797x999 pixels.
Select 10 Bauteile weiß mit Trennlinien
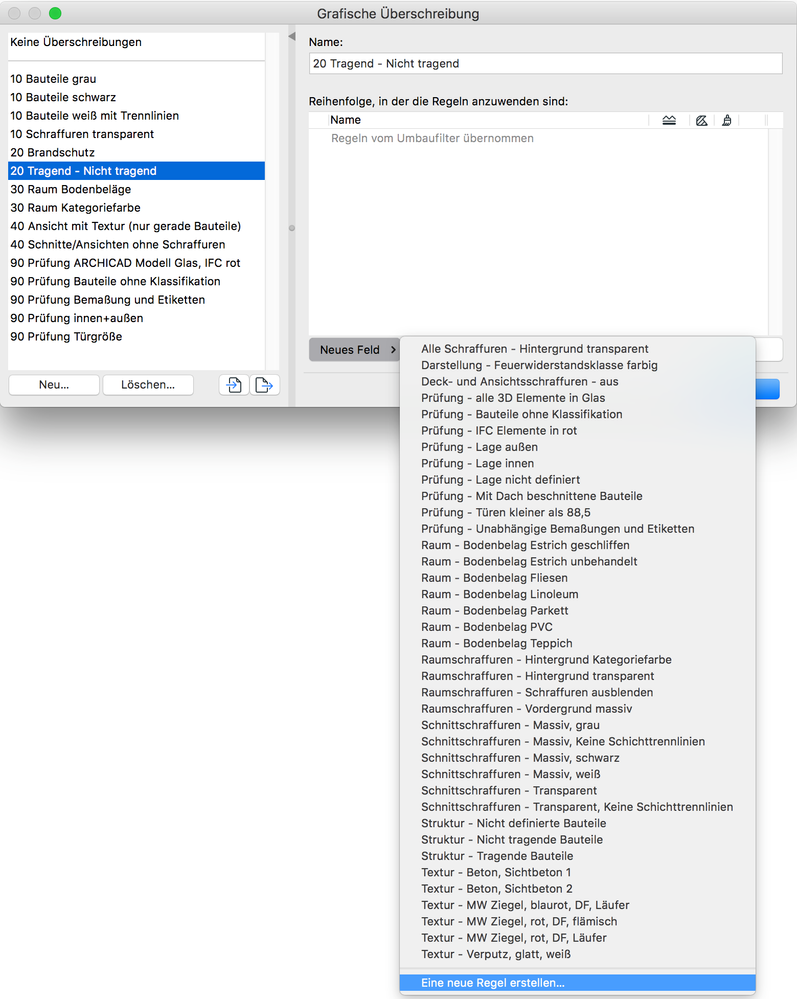pyautogui.click(x=136, y=116)
